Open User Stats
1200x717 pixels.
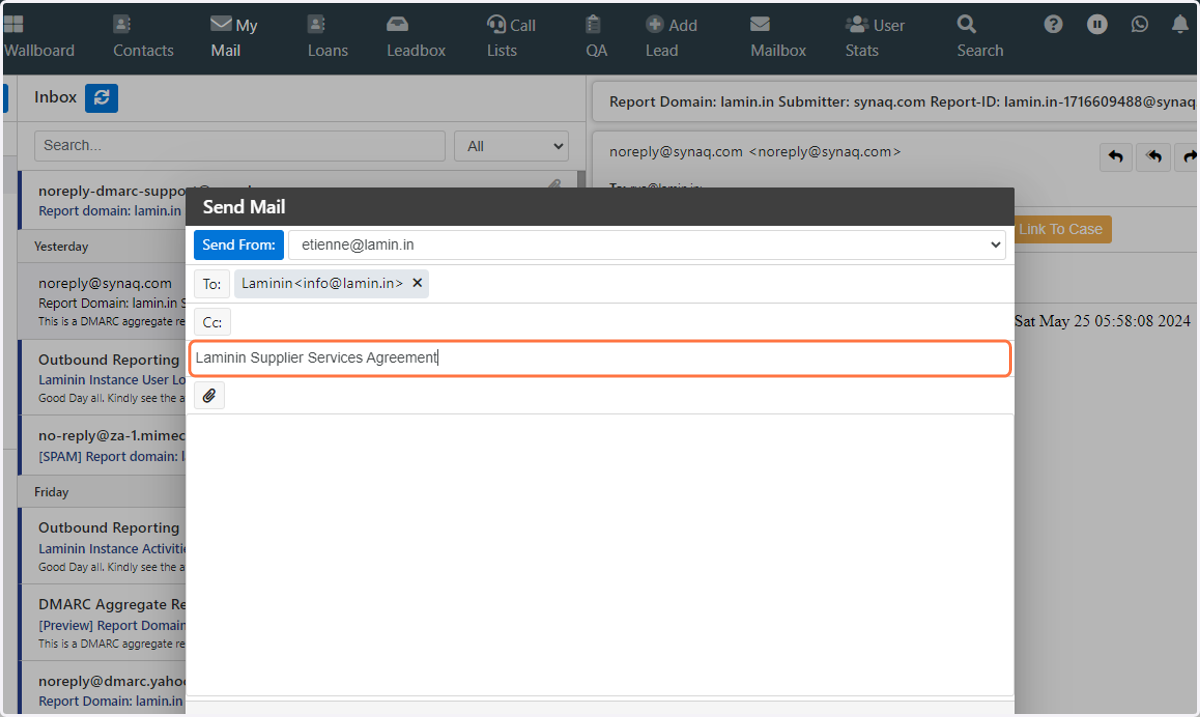pos(874,38)
